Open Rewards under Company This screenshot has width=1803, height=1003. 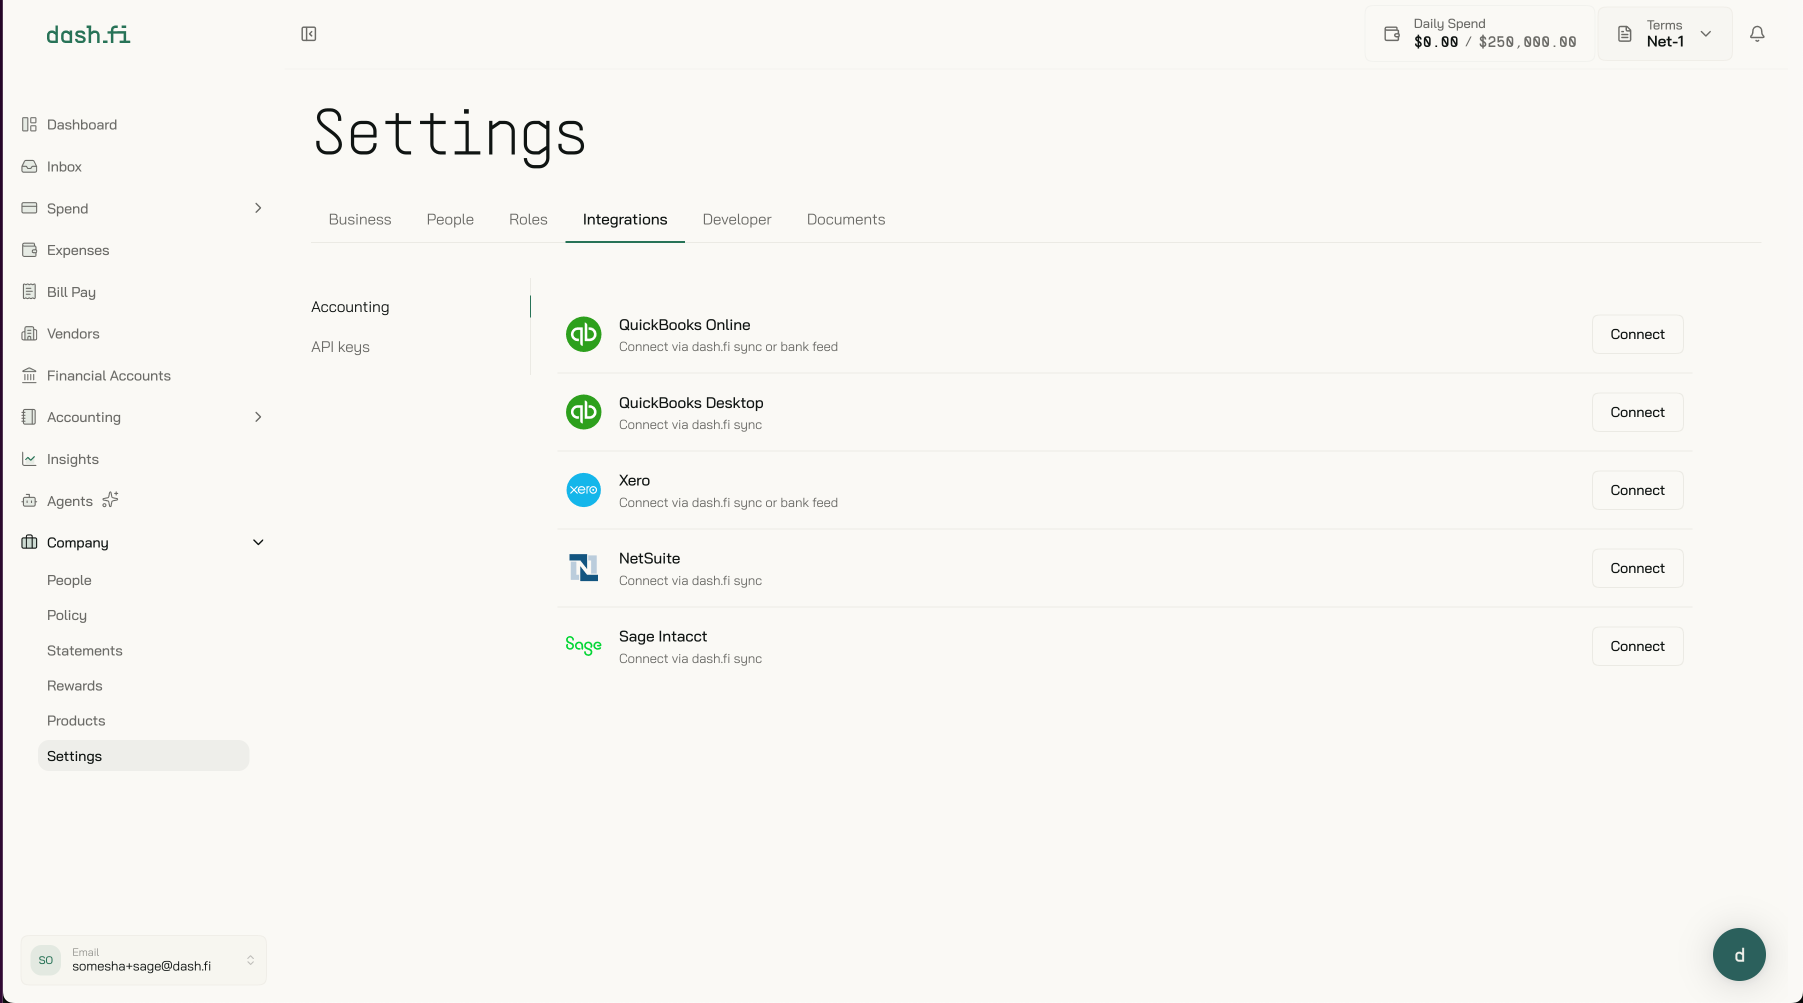pyautogui.click(x=75, y=685)
